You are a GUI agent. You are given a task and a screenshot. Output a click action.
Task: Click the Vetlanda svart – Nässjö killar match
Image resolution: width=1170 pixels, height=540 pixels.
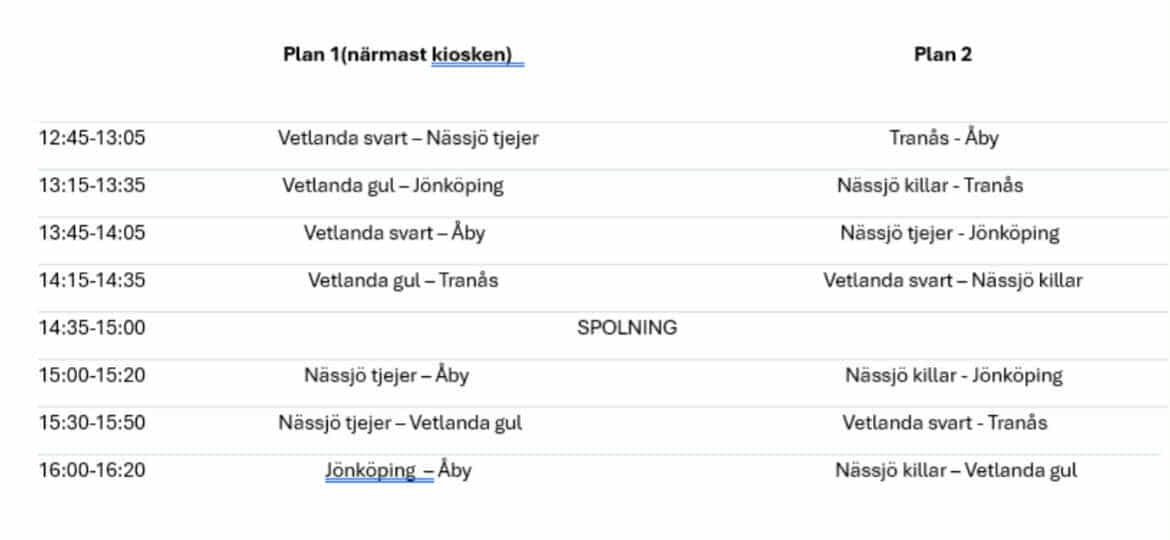point(952,280)
